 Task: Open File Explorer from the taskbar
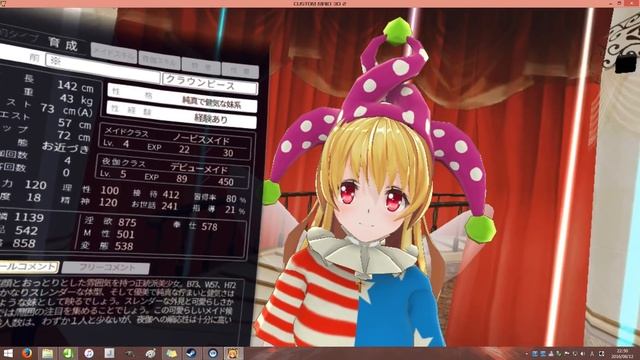click(47, 353)
